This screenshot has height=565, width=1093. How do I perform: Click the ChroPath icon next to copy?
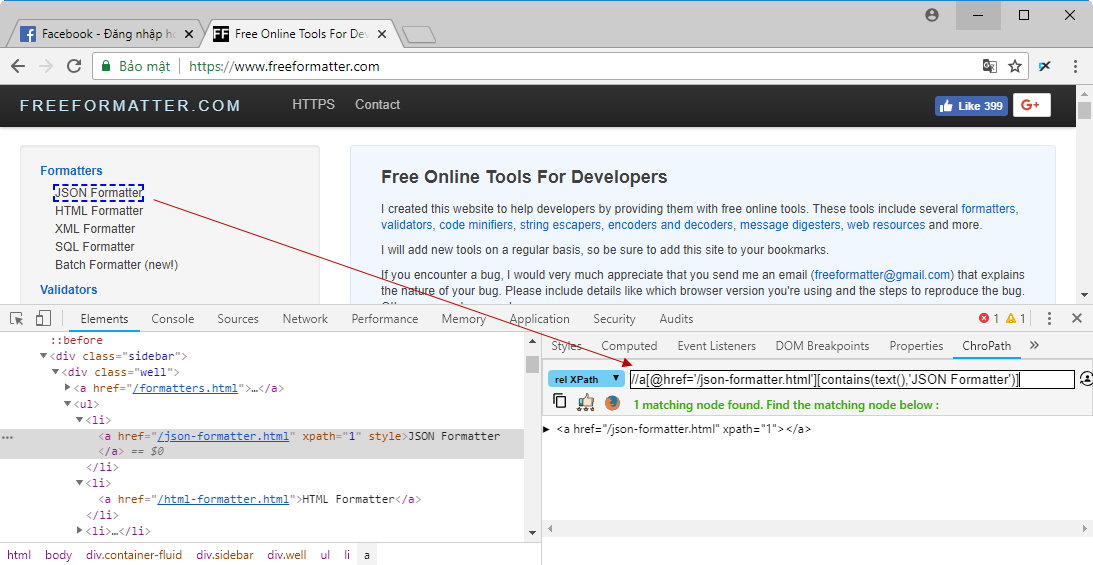coord(586,402)
